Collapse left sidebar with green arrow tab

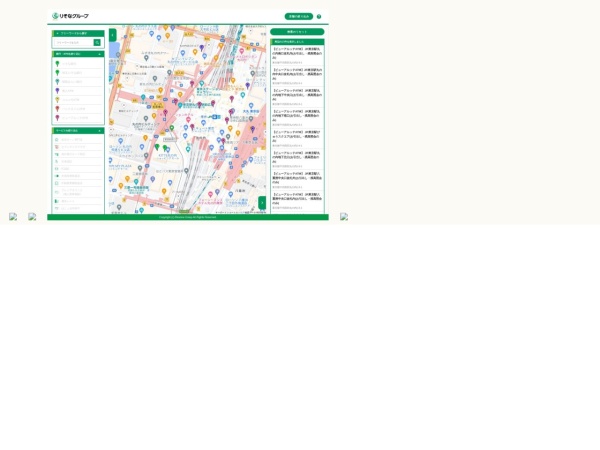pyautogui.click(x=112, y=35)
